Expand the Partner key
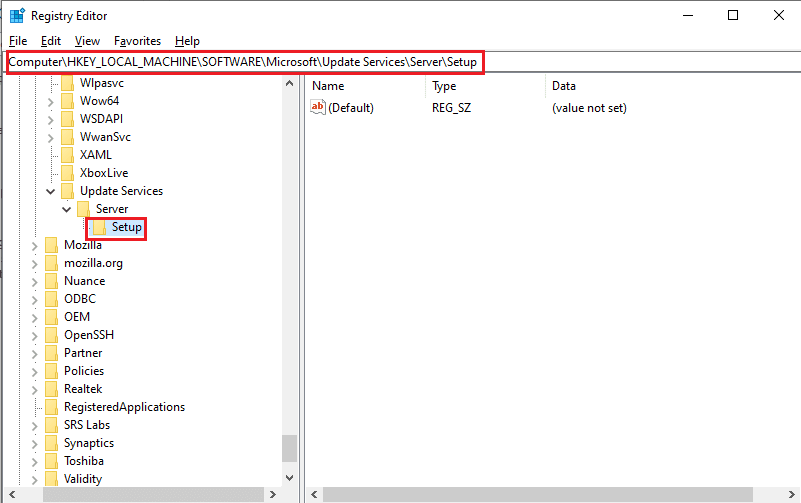 [34, 354]
